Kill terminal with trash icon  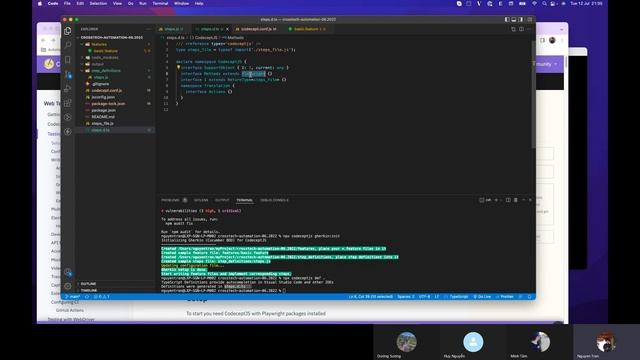point(516,200)
